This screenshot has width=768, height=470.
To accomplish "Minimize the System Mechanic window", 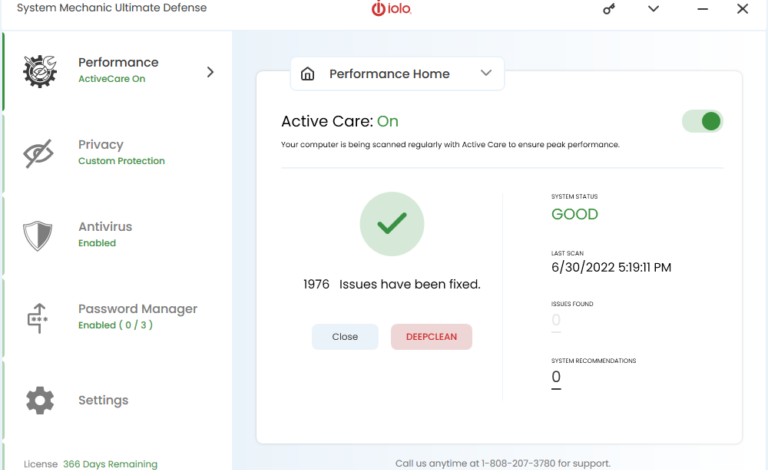I will [x=703, y=9].
